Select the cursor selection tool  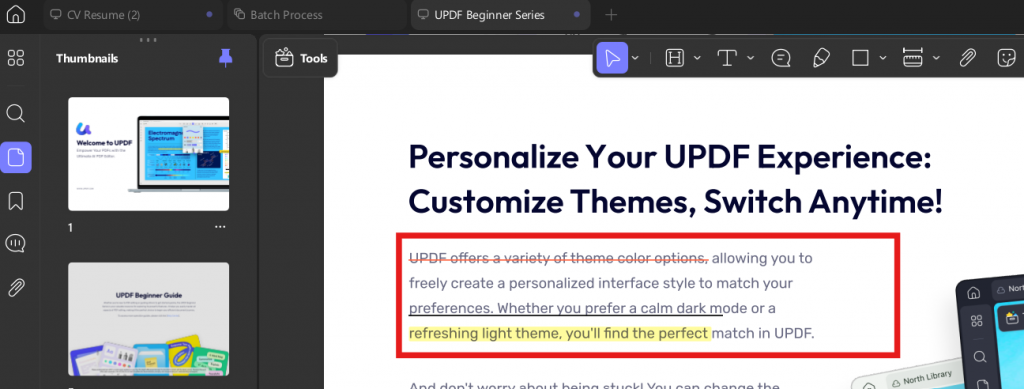point(612,58)
